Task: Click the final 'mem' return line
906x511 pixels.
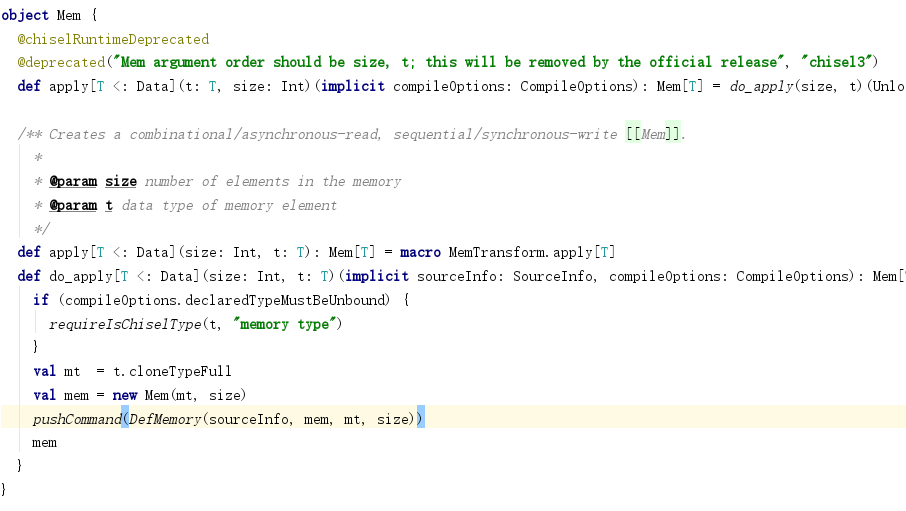Action: pyautogui.click(x=44, y=443)
